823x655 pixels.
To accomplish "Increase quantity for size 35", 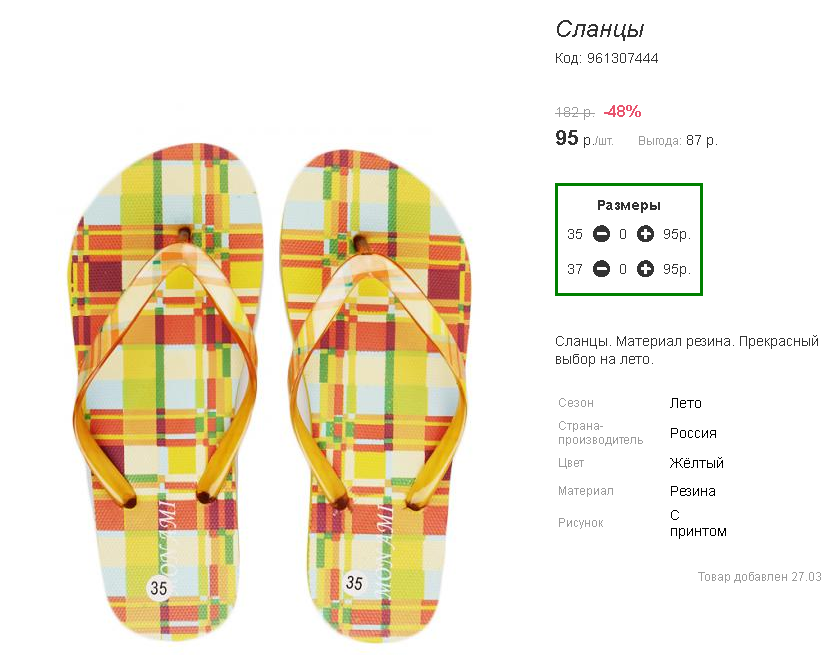I will point(645,234).
